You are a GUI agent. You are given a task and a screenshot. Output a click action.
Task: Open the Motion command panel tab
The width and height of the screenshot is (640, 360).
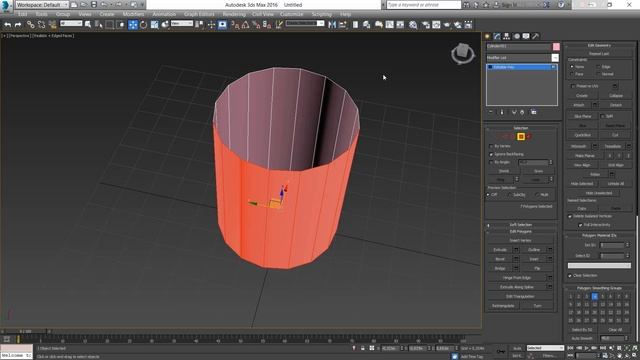pyautogui.click(x=517, y=36)
